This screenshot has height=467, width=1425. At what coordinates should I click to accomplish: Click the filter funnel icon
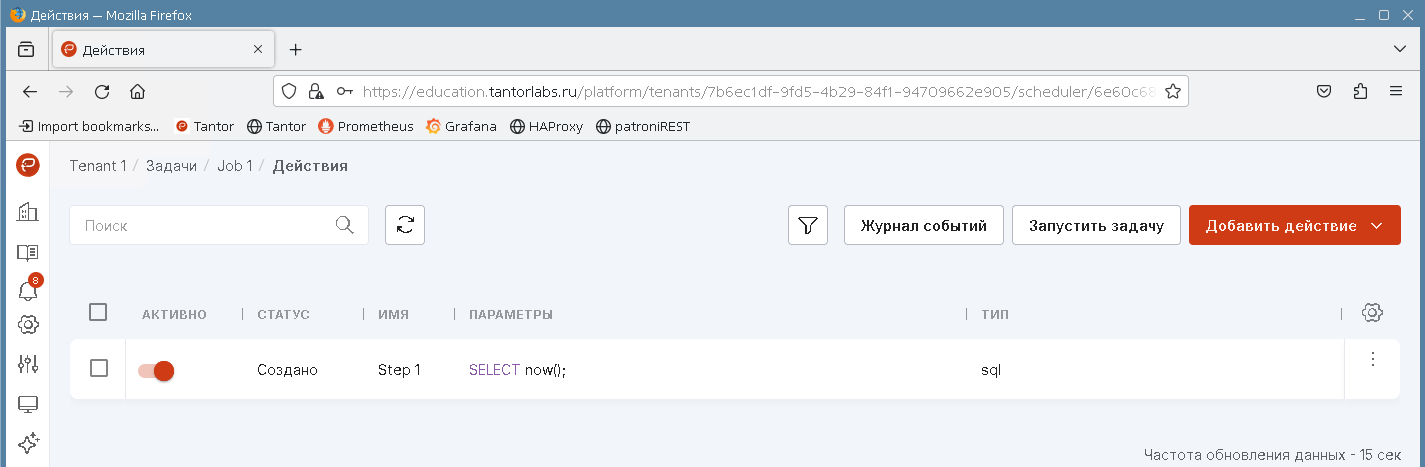[808, 225]
